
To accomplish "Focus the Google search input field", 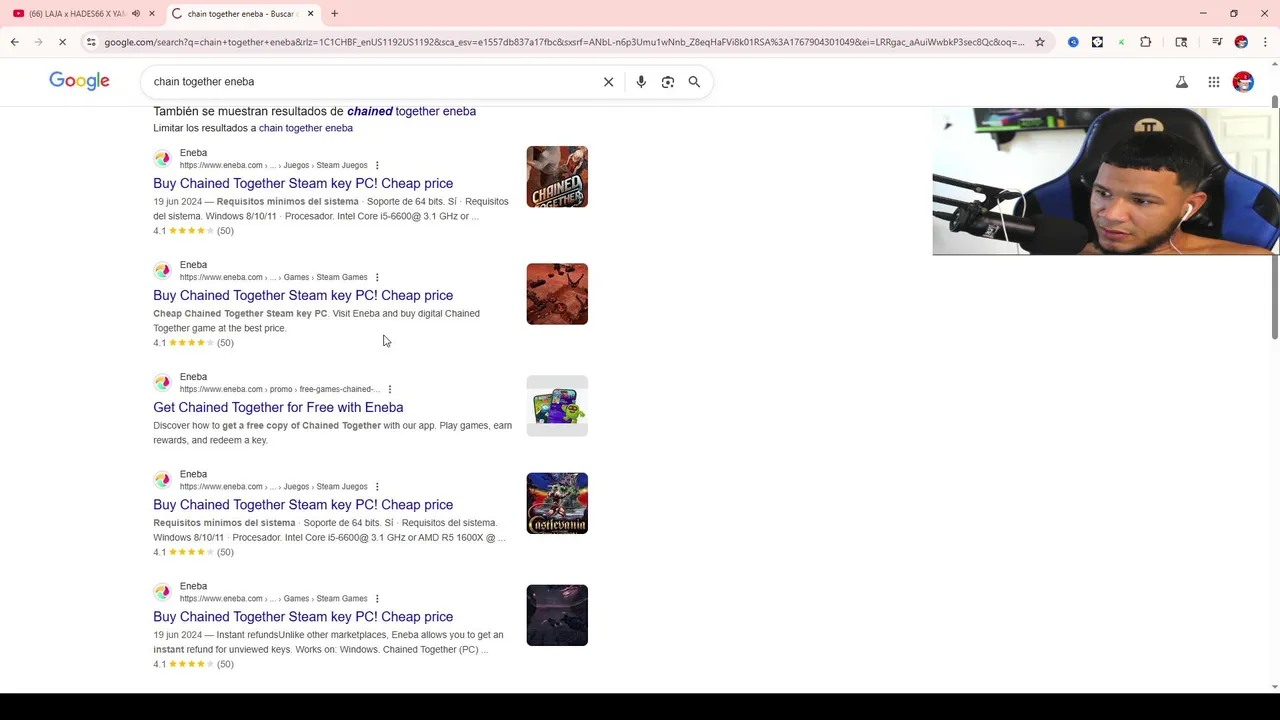I will tap(370, 82).
